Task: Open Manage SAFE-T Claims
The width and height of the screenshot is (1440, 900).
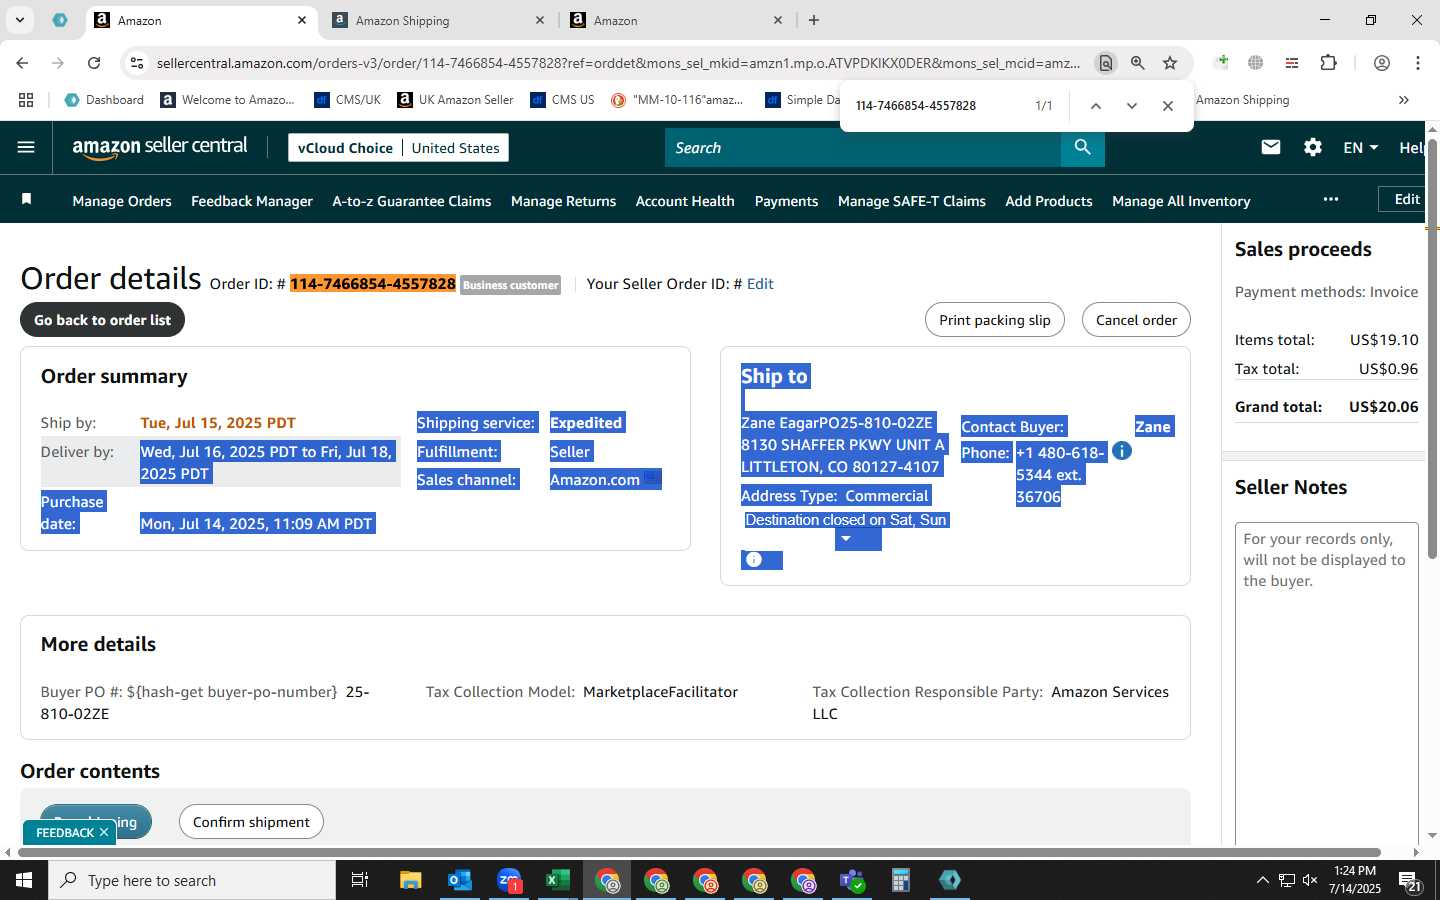Action: click(912, 201)
